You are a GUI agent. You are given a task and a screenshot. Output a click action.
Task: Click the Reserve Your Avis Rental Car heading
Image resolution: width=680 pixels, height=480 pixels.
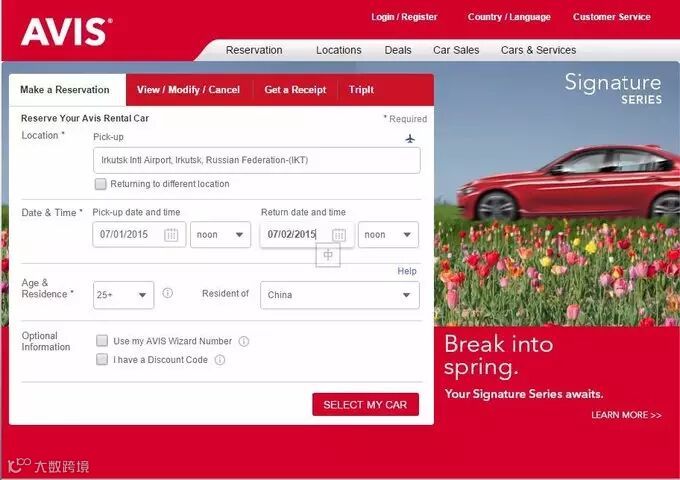tap(85, 118)
